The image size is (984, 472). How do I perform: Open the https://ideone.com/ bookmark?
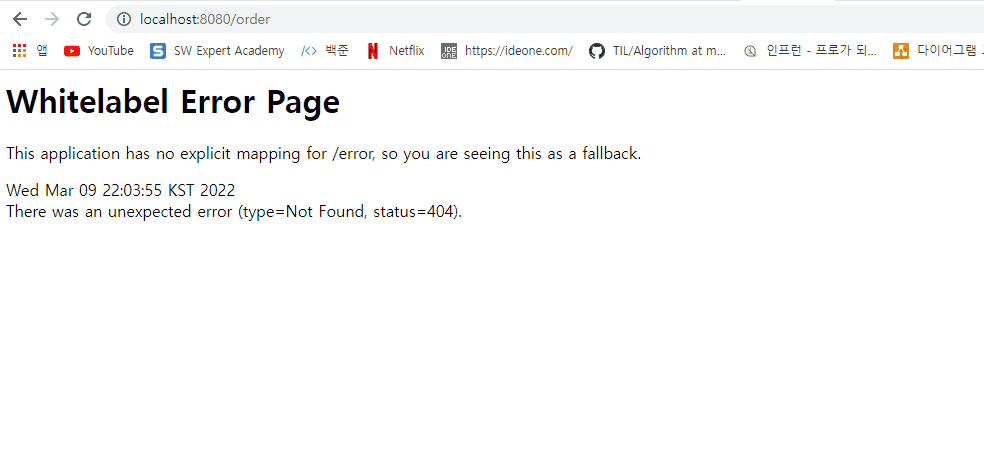coord(507,51)
